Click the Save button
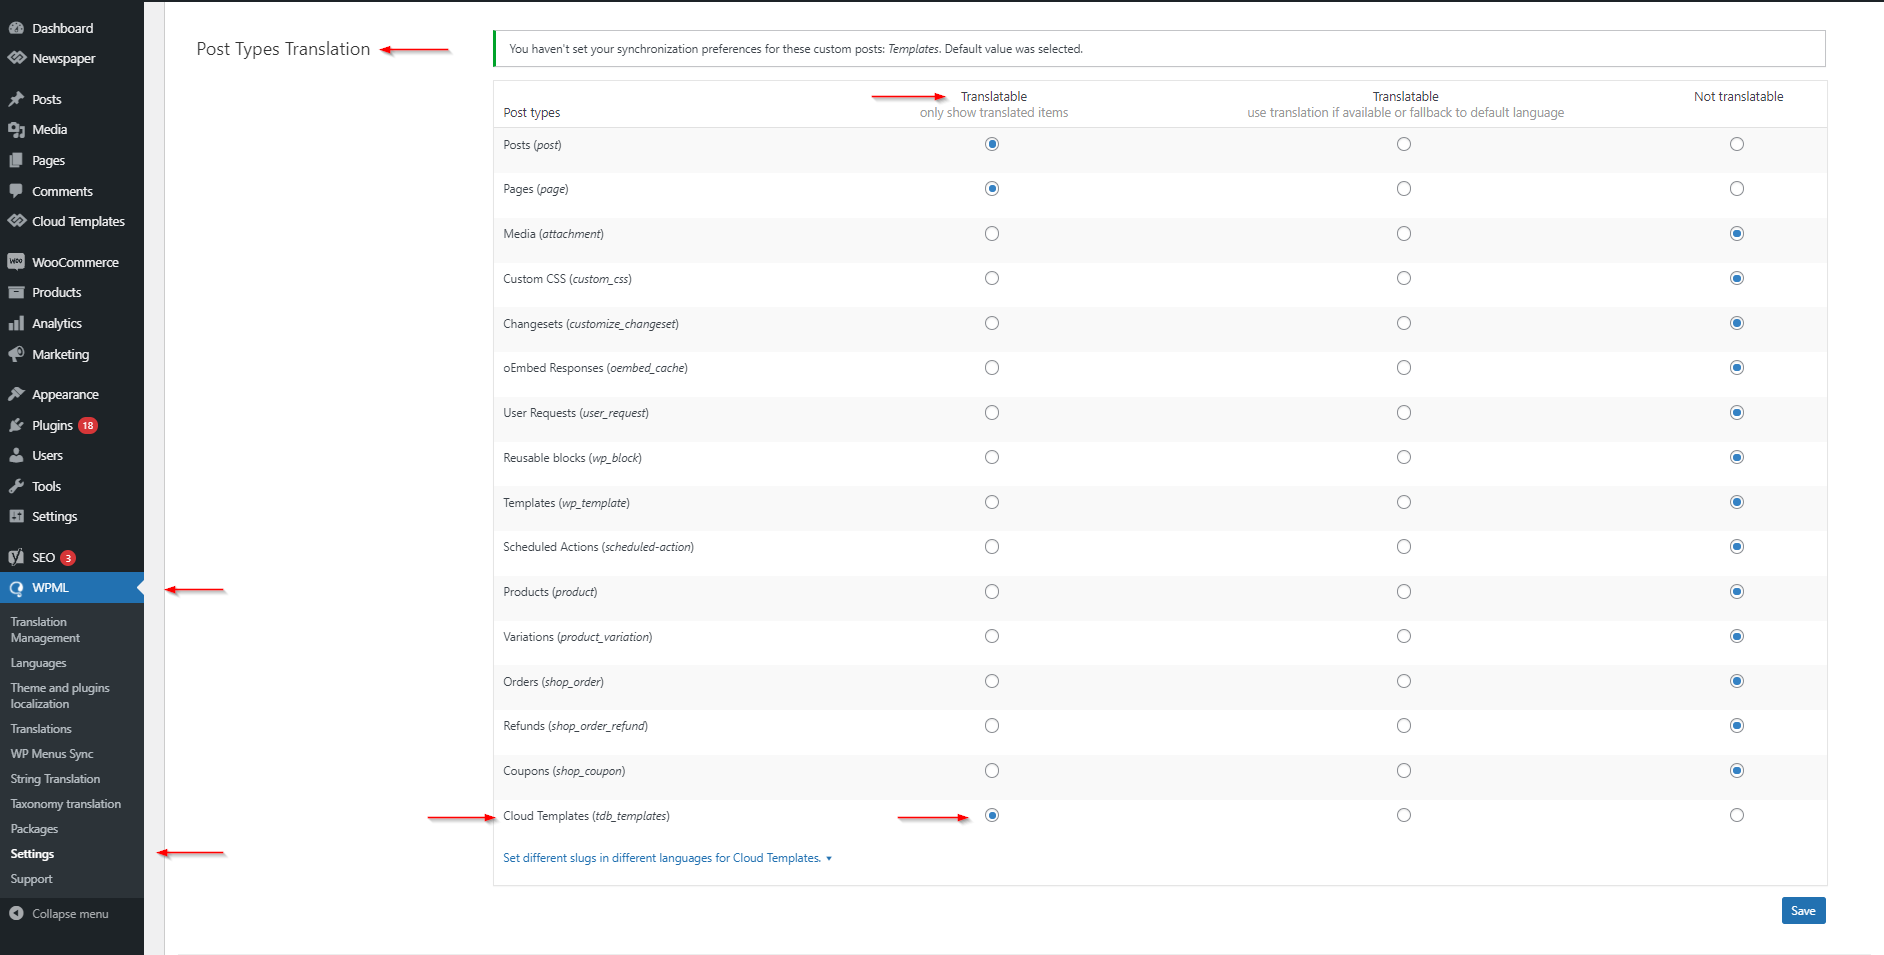 tap(1803, 911)
